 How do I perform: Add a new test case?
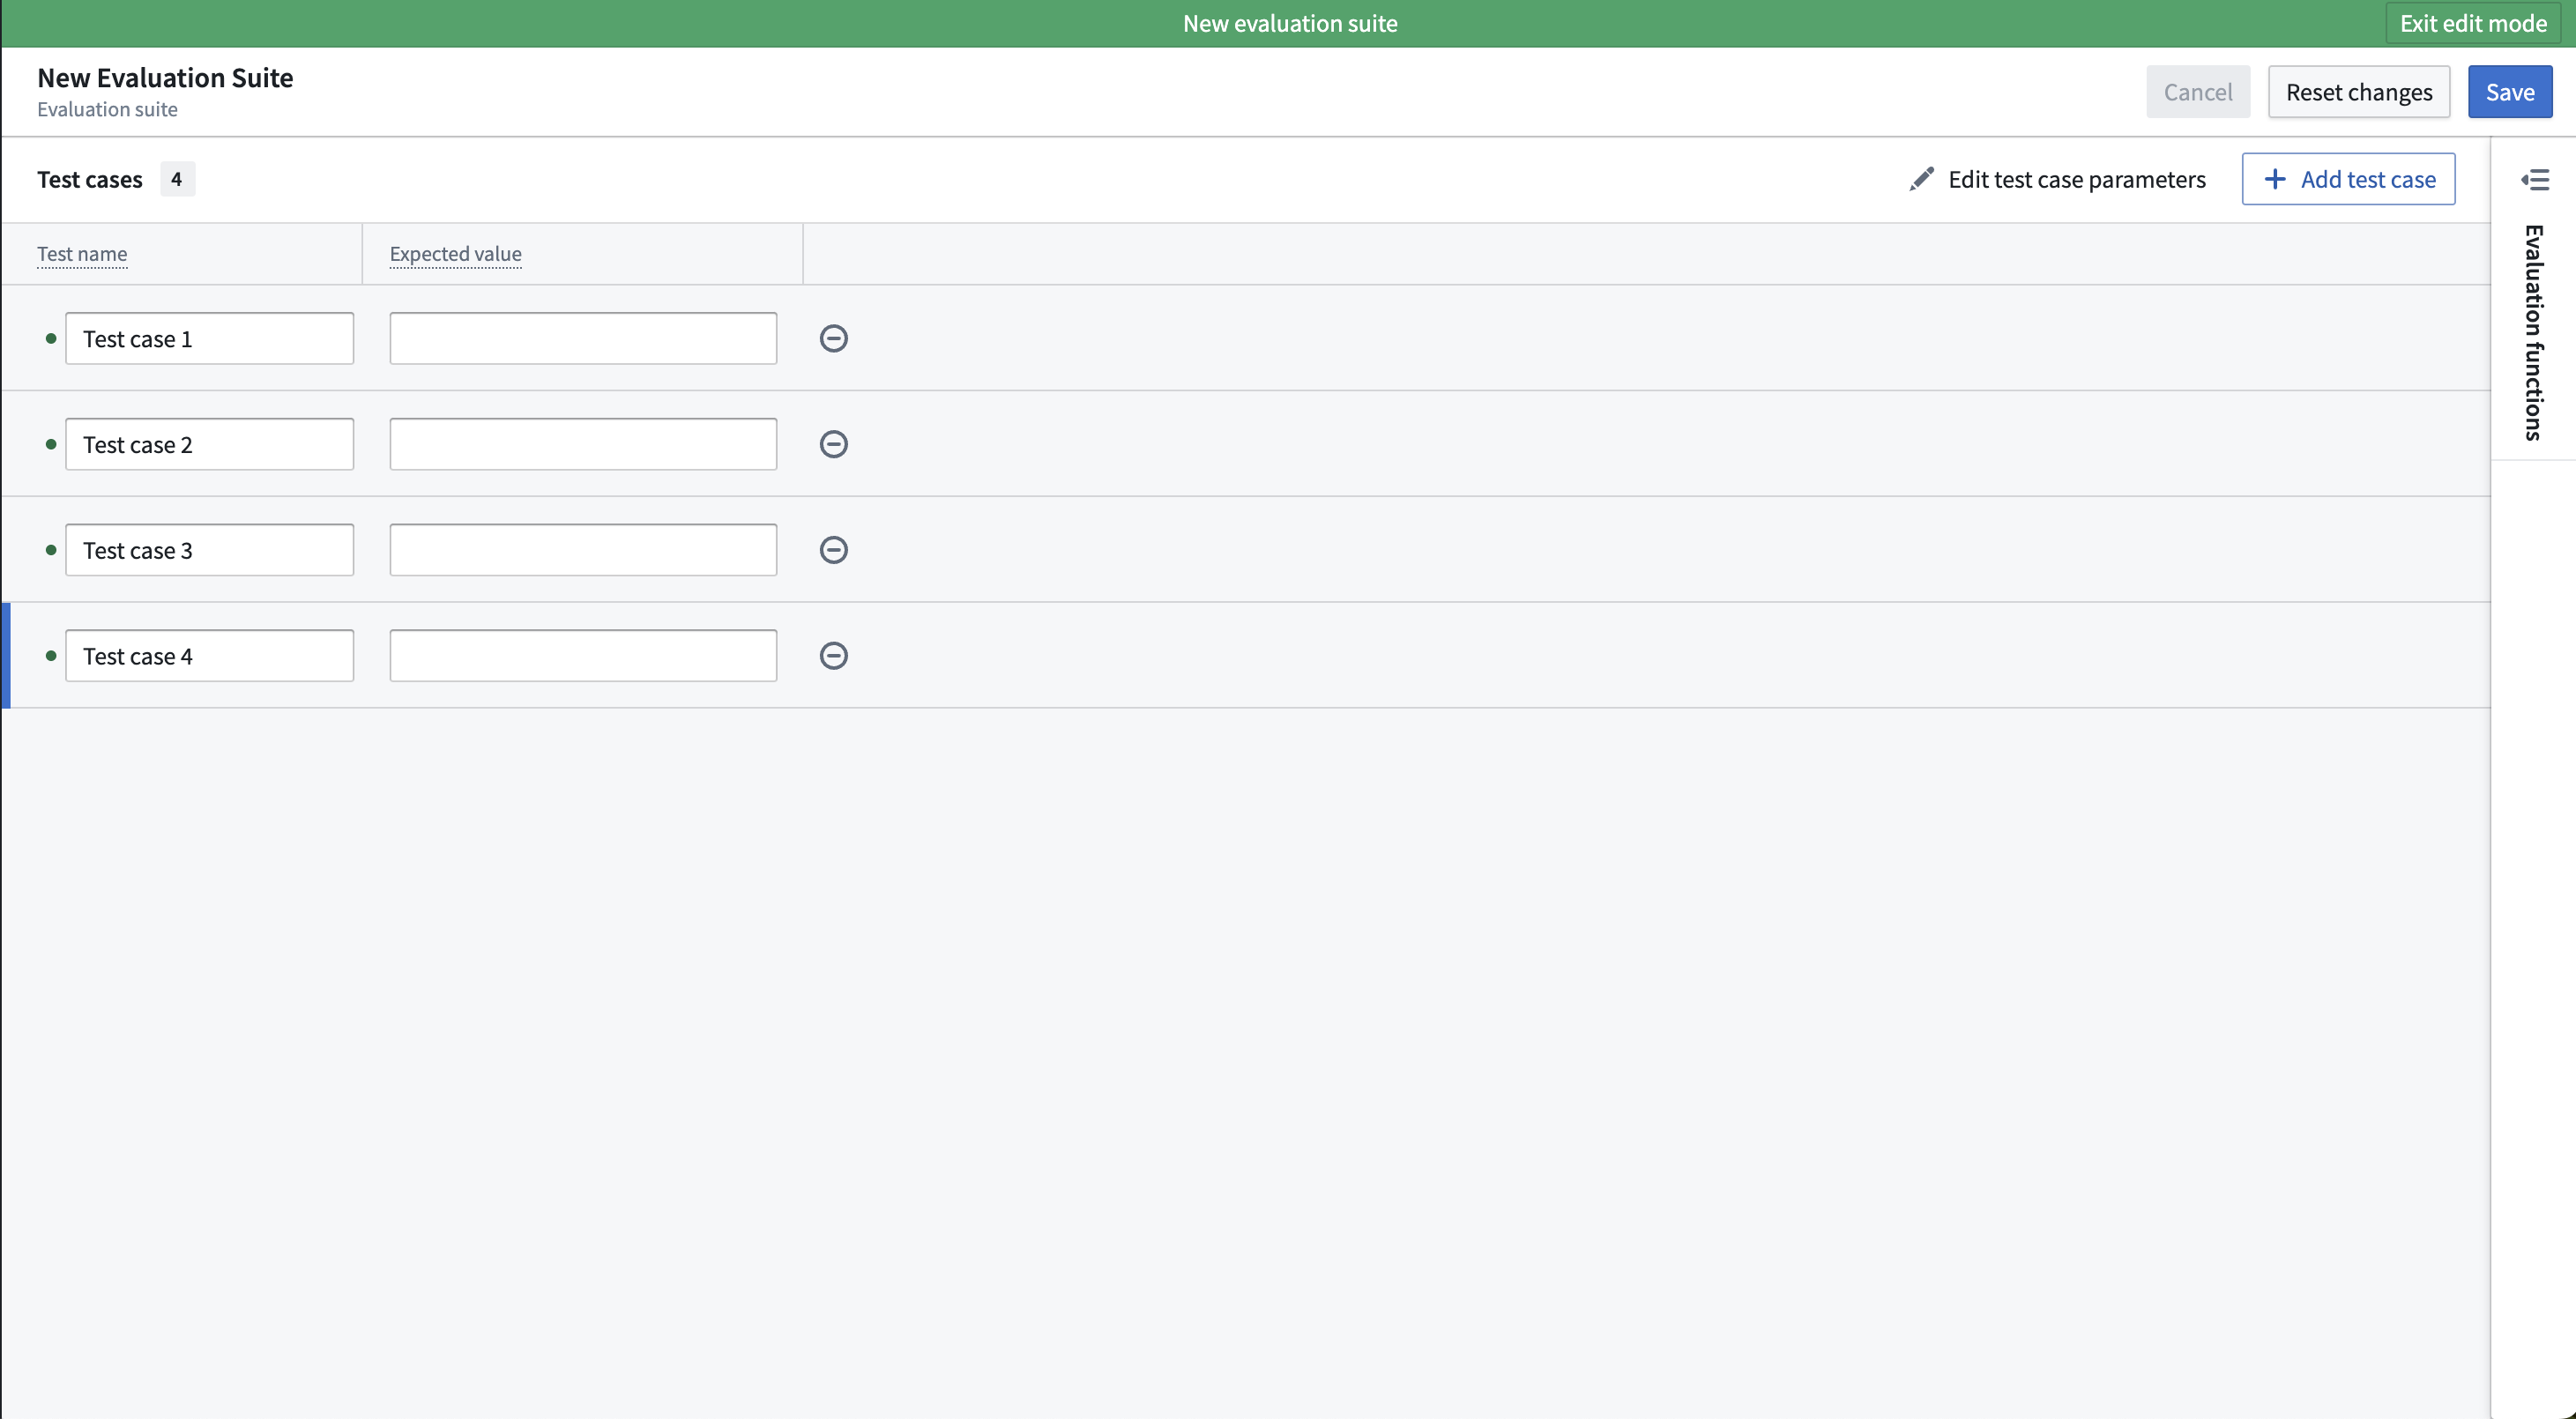(2347, 179)
